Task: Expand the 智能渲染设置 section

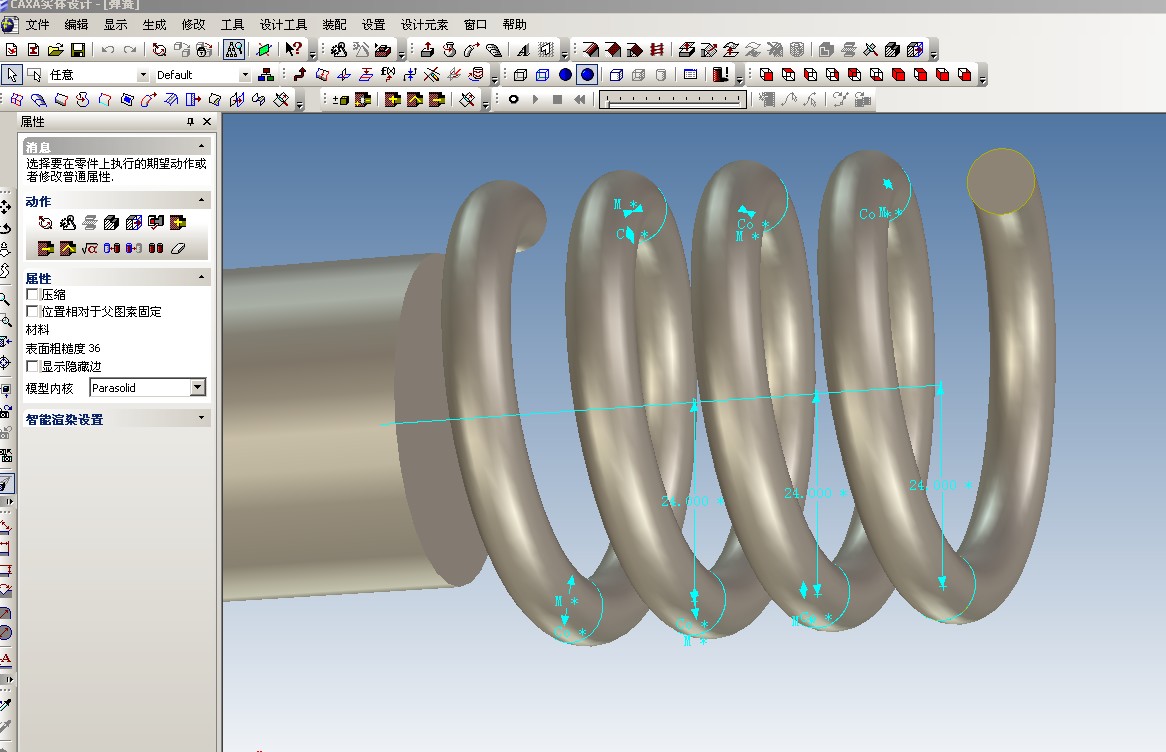Action: 202,418
